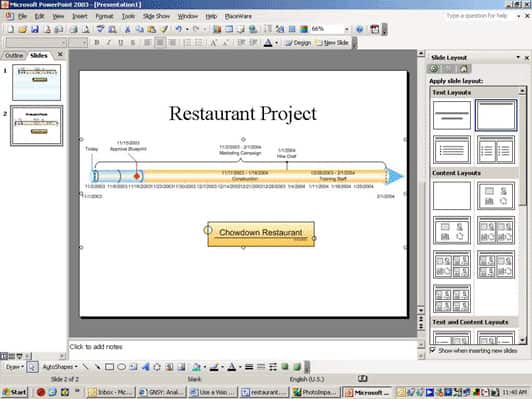Open the Format menu

[104, 16]
